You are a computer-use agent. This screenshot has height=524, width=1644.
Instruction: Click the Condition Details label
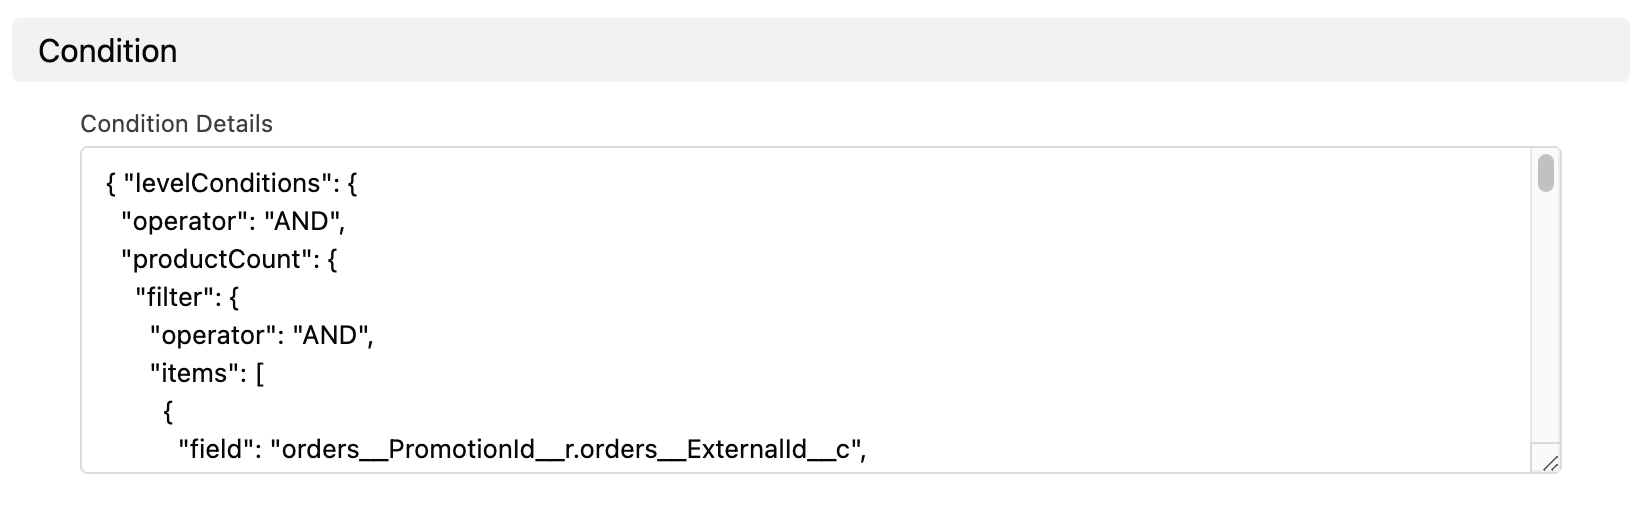pyautogui.click(x=176, y=124)
